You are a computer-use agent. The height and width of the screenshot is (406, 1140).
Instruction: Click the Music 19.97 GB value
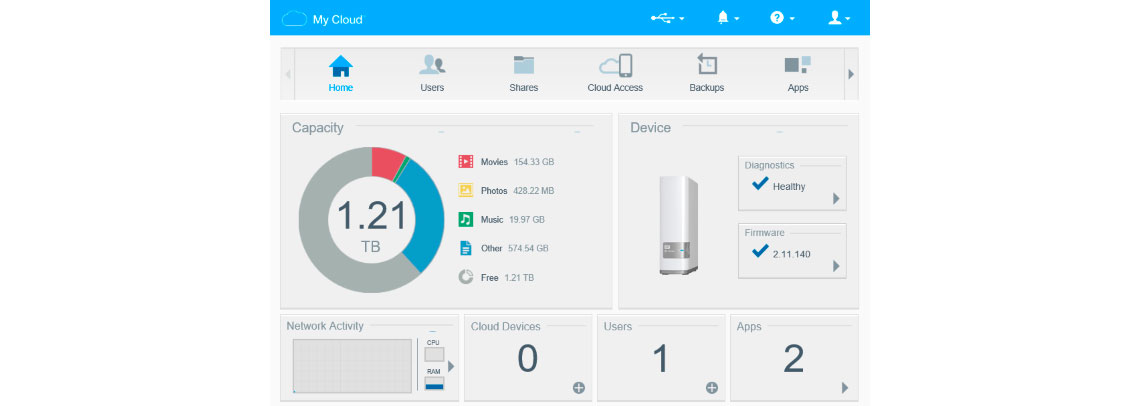527,219
